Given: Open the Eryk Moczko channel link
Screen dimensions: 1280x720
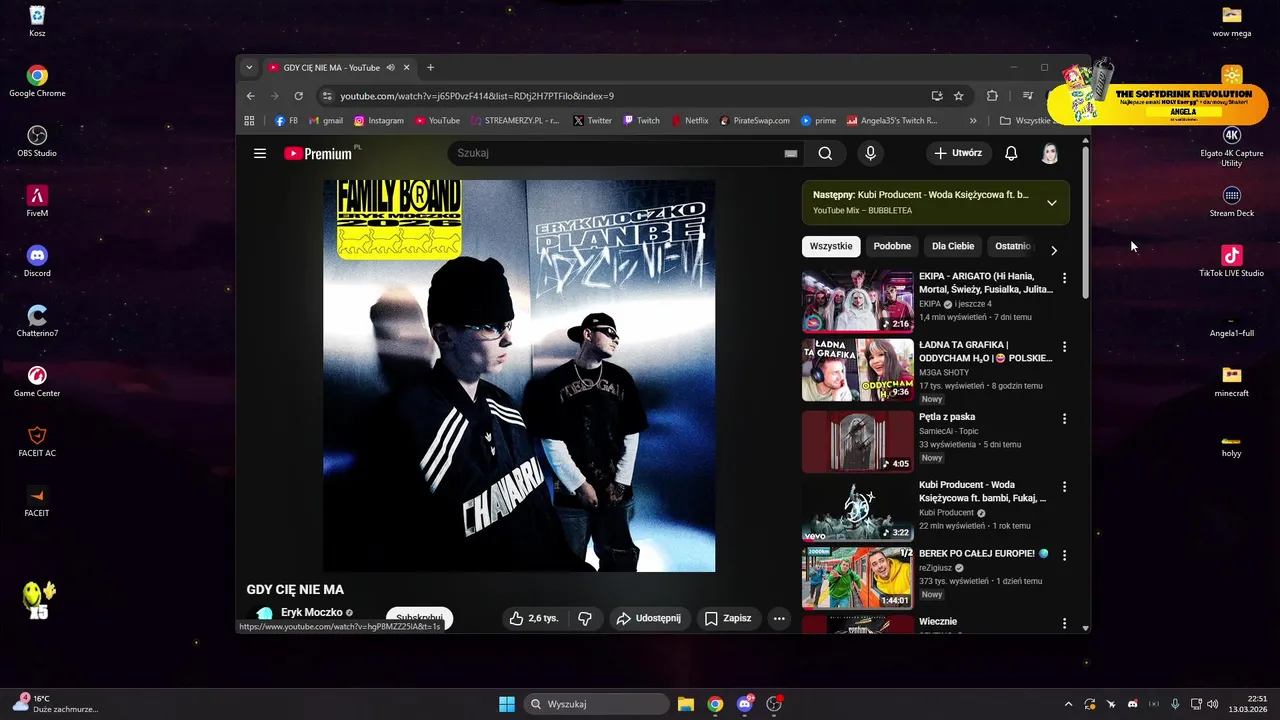Looking at the screenshot, I should tap(311, 612).
